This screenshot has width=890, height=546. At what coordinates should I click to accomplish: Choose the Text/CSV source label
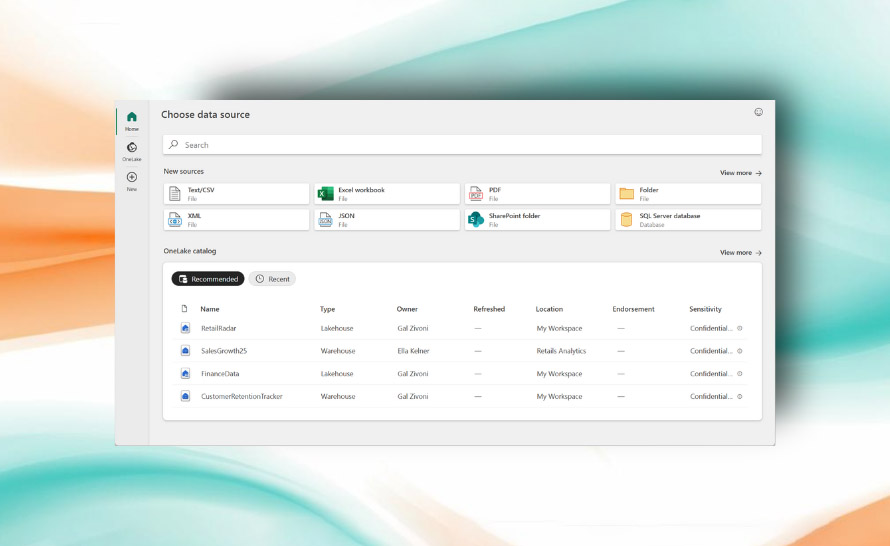click(201, 190)
